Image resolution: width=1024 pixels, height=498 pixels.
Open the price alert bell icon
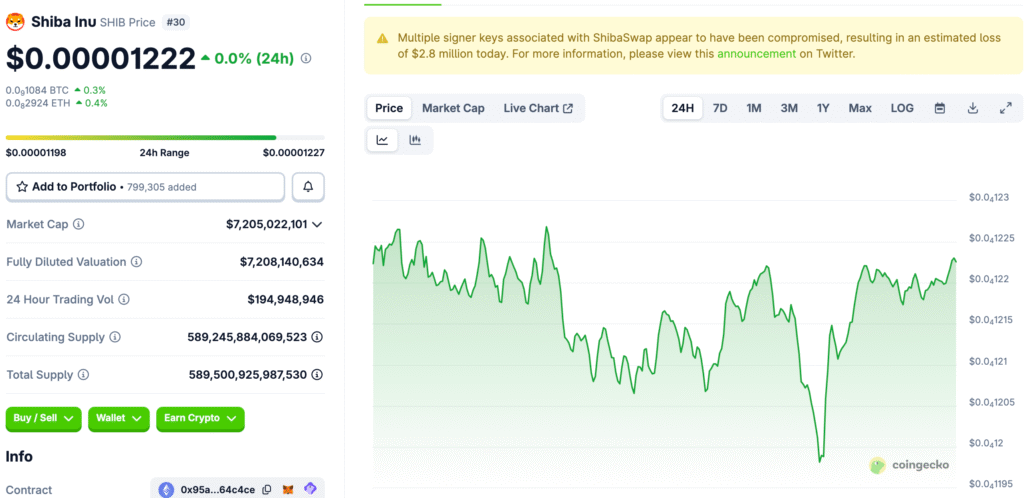click(x=308, y=187)
